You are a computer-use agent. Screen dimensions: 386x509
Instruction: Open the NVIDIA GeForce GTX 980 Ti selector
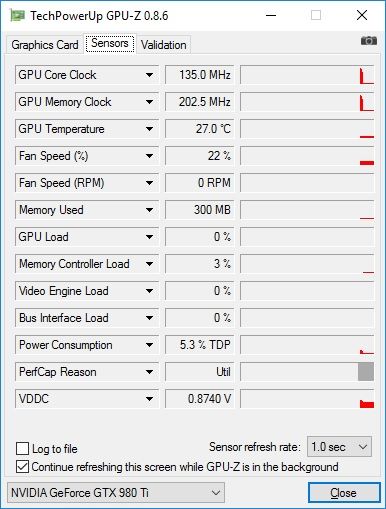[116, 492]
